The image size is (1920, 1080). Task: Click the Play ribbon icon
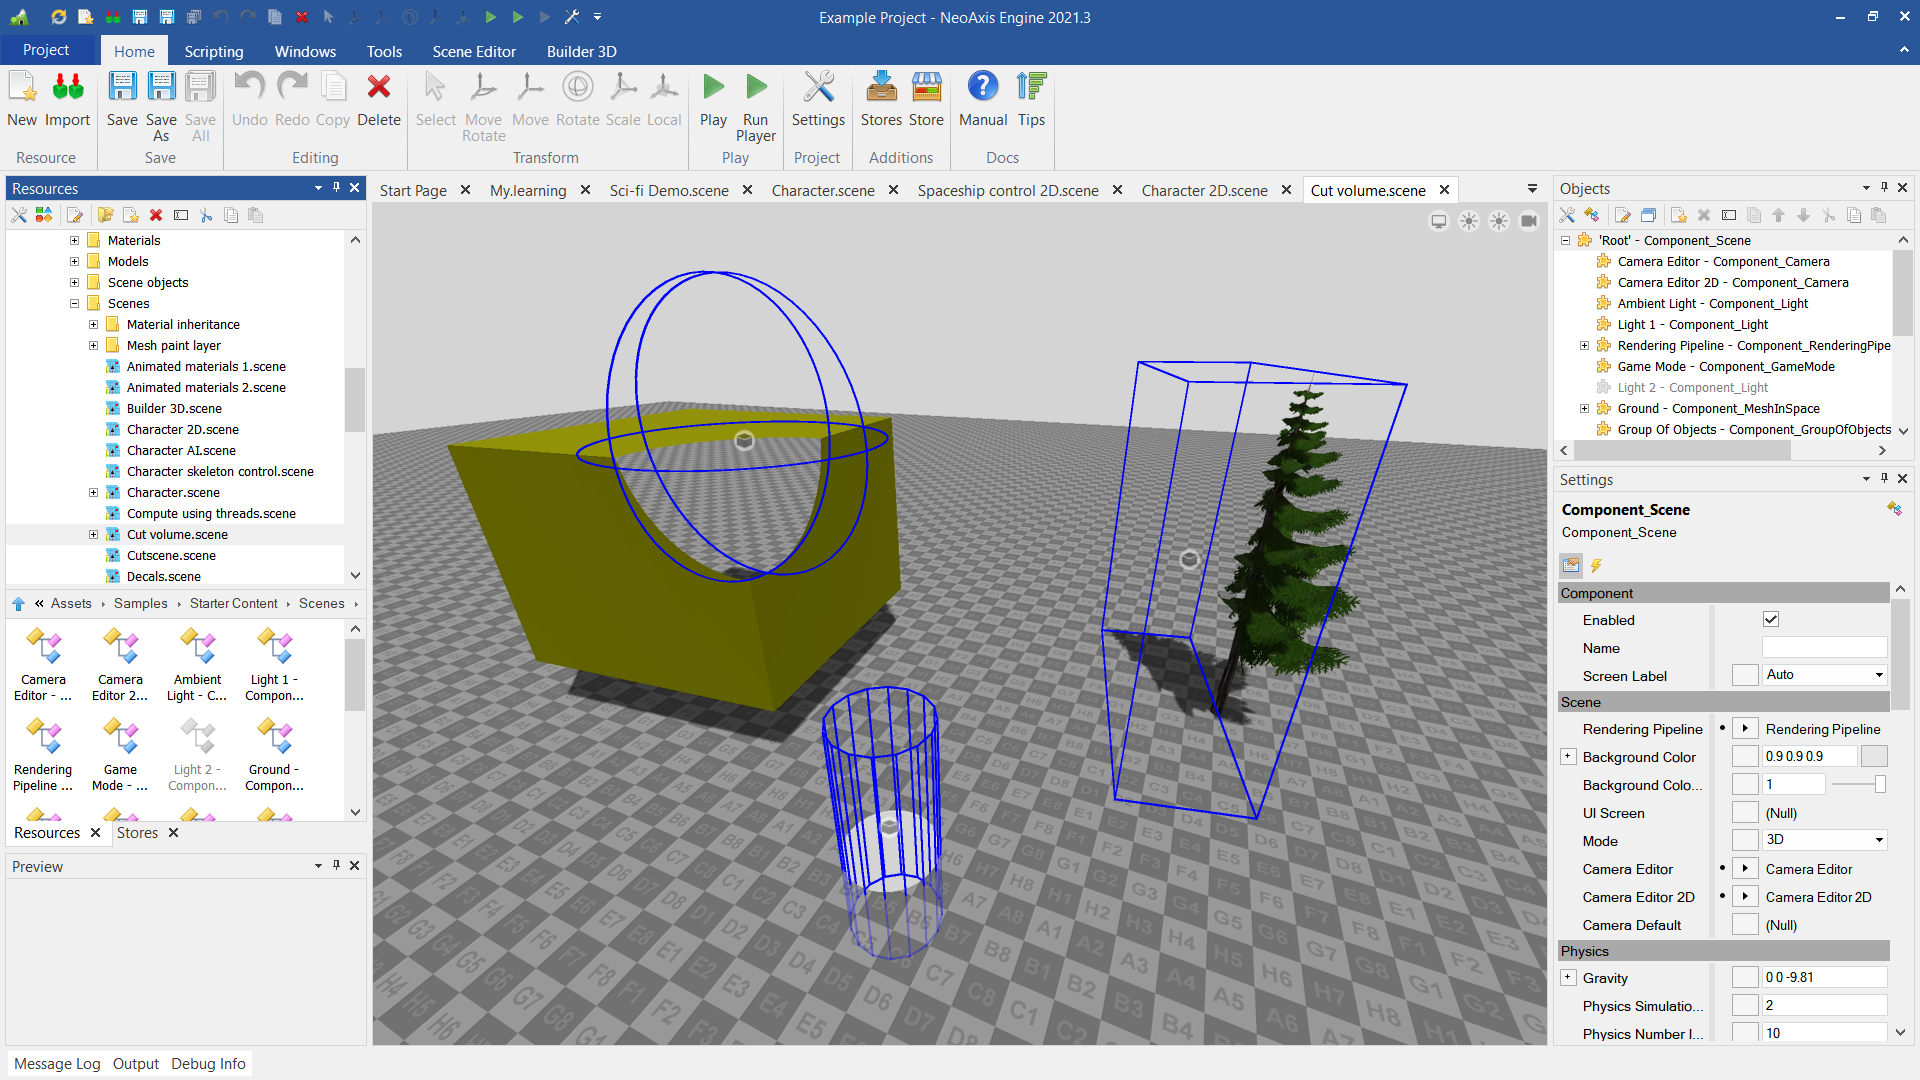tap(713, 88)
